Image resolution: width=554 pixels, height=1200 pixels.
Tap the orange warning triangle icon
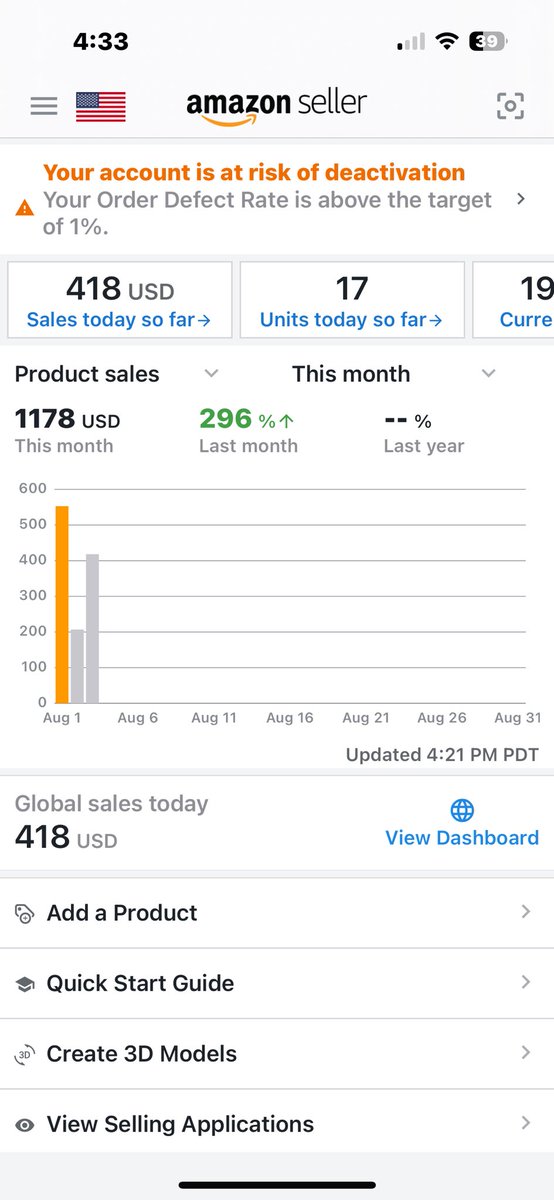(x=24, y=210)
